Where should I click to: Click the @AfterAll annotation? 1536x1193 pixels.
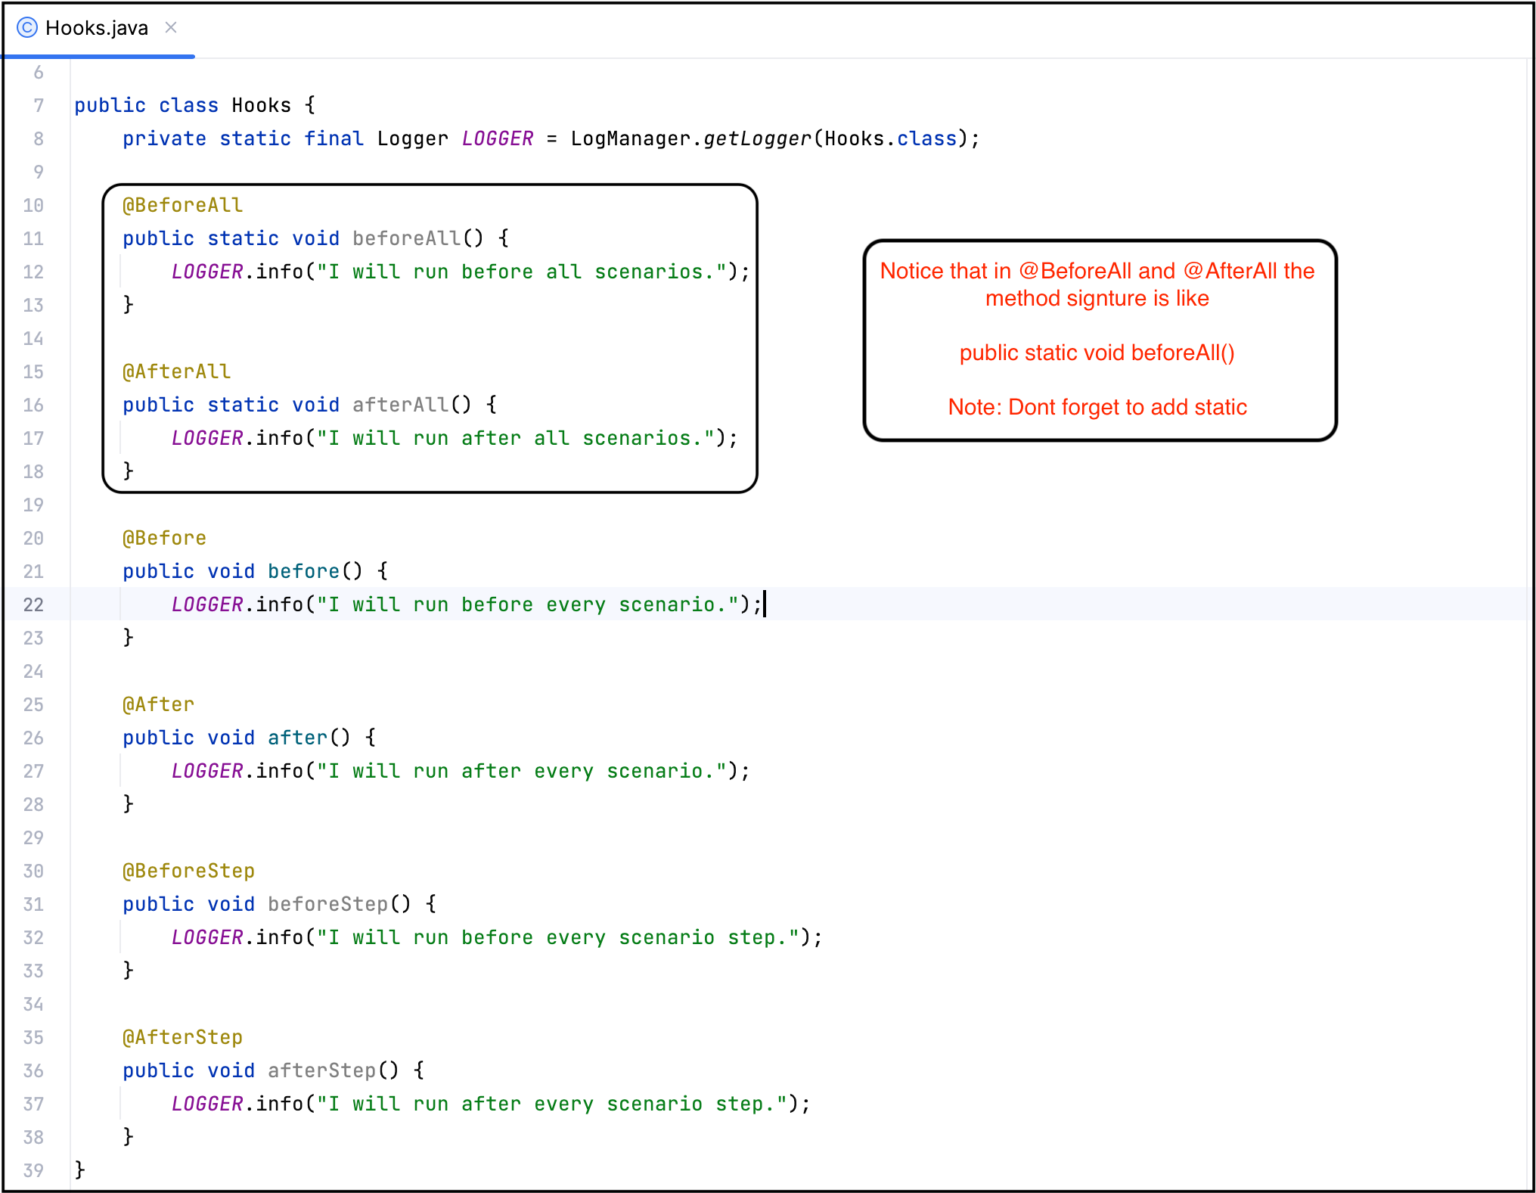click(177, 372)
